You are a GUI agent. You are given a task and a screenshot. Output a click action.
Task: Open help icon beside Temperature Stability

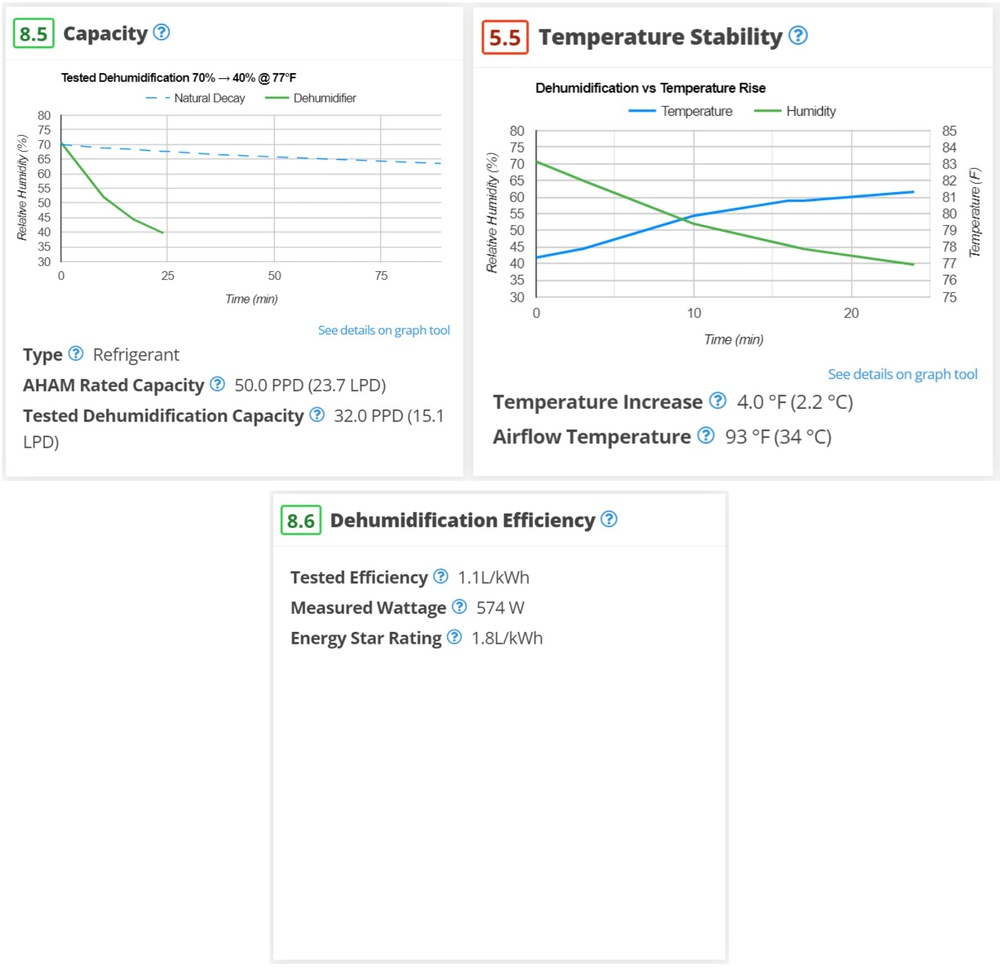797,36
